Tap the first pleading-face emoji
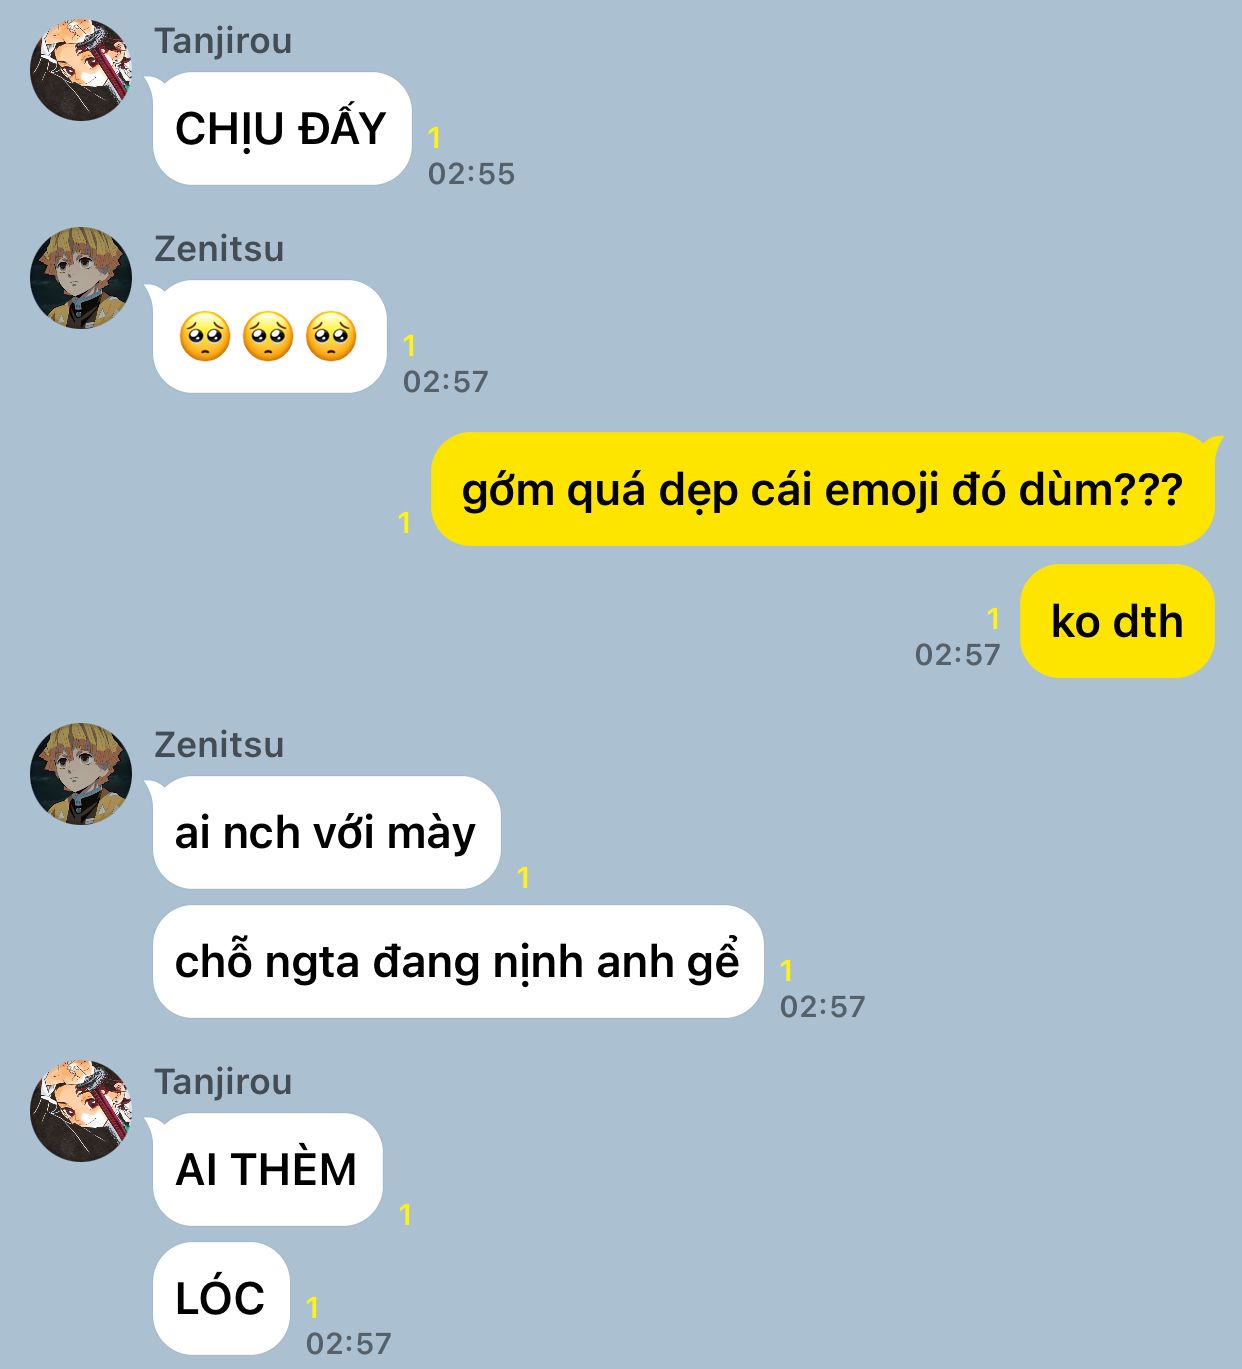Screen dimensions: 1242x1369 click(x=205, y=336)
